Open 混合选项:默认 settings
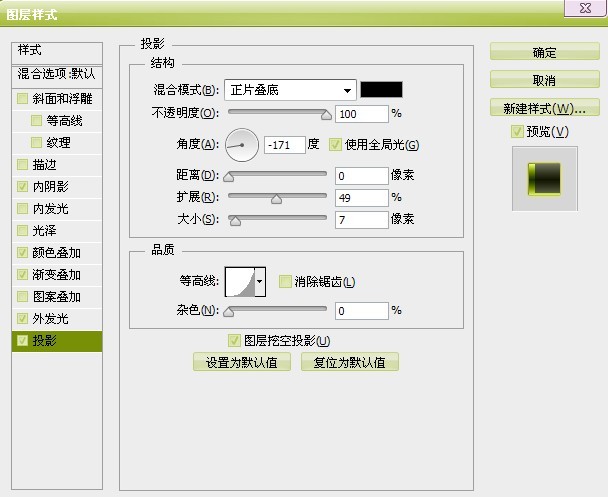Screen dimensions: 608x497 pyautogui.click(x=57, y=74)
